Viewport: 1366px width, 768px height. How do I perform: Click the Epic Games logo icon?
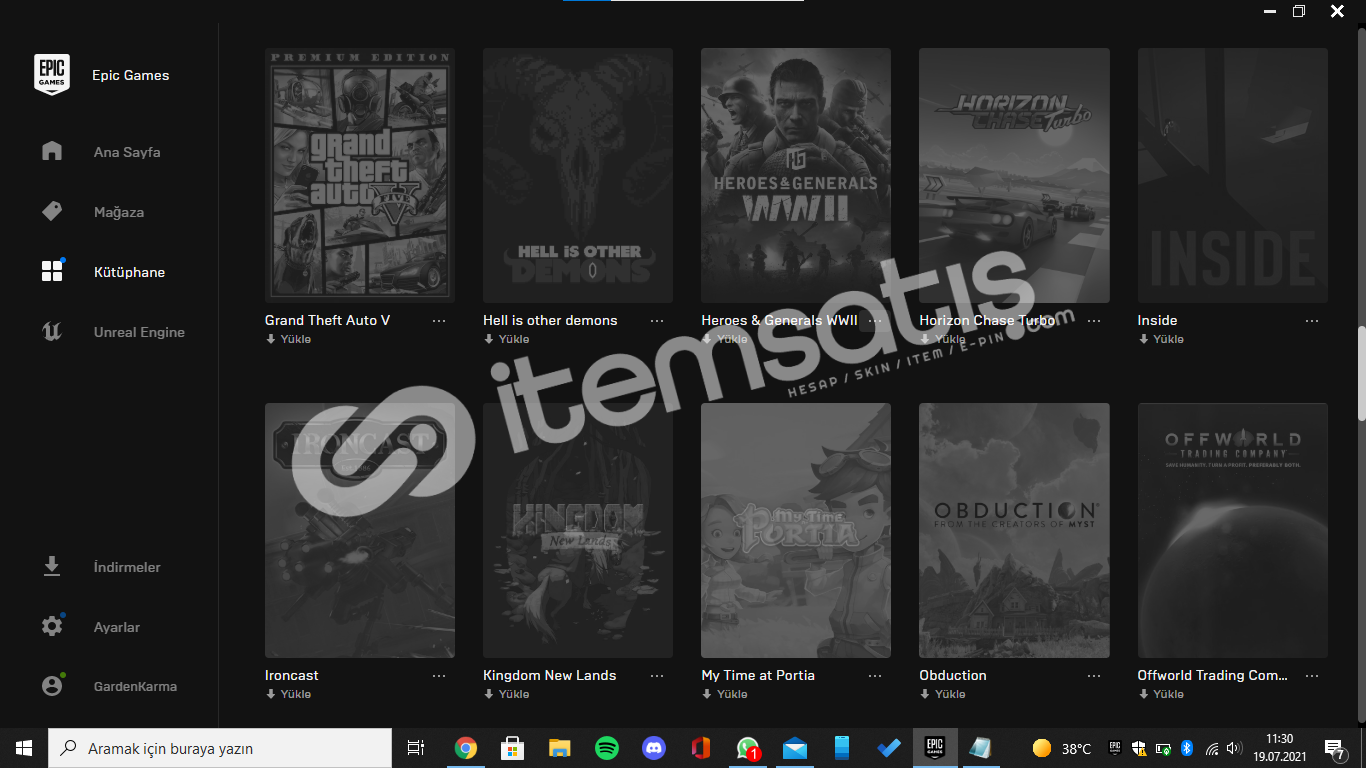click(x=52, y=75)
